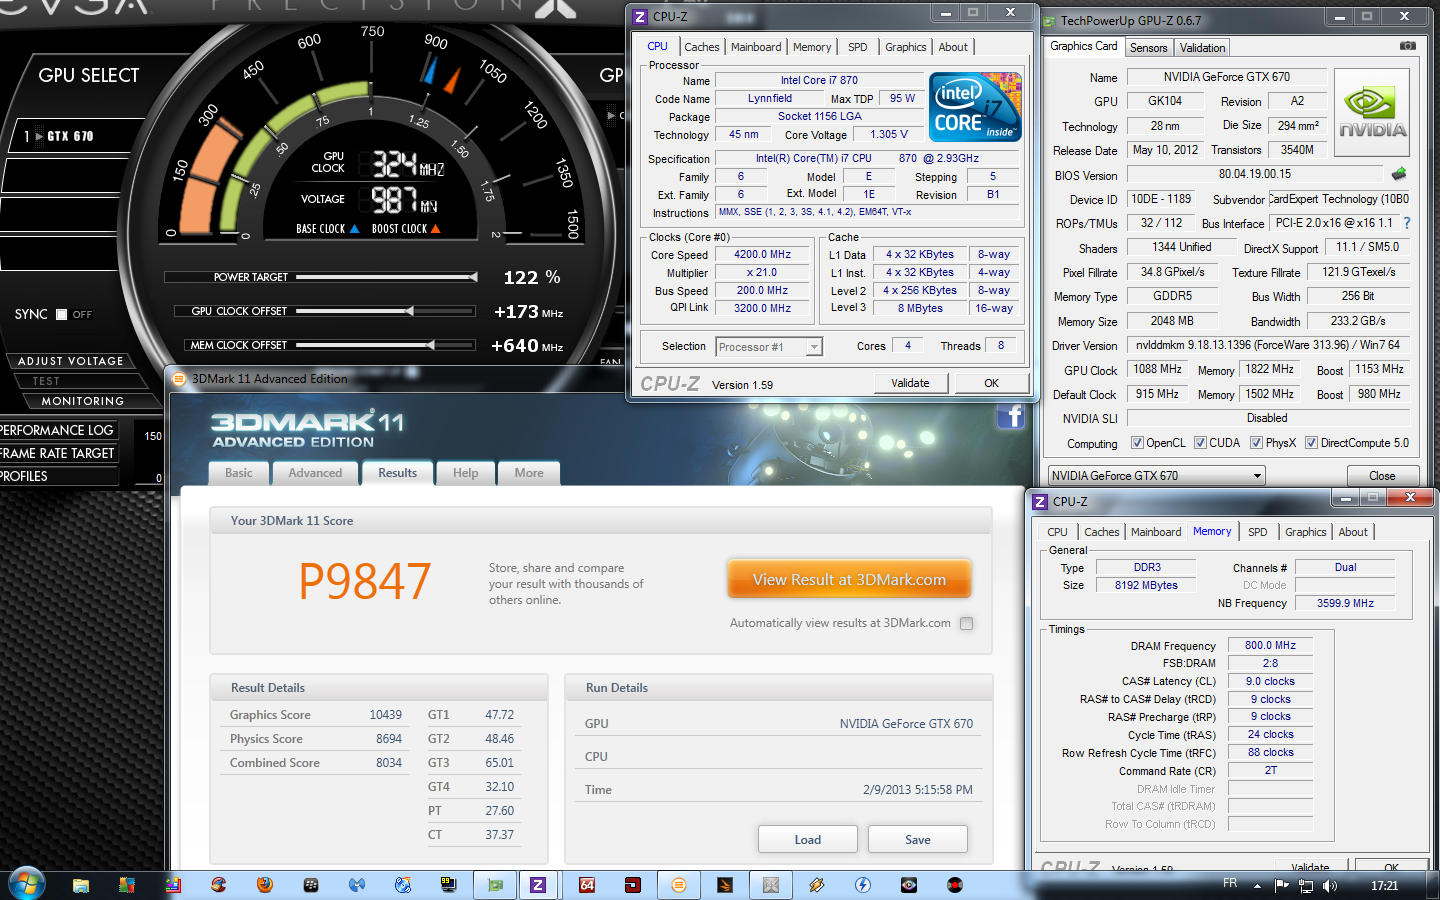Click the orange Boost Clock triangle marker
The height and width of the screenshot is (900, 1440).
tap(435, 229)
